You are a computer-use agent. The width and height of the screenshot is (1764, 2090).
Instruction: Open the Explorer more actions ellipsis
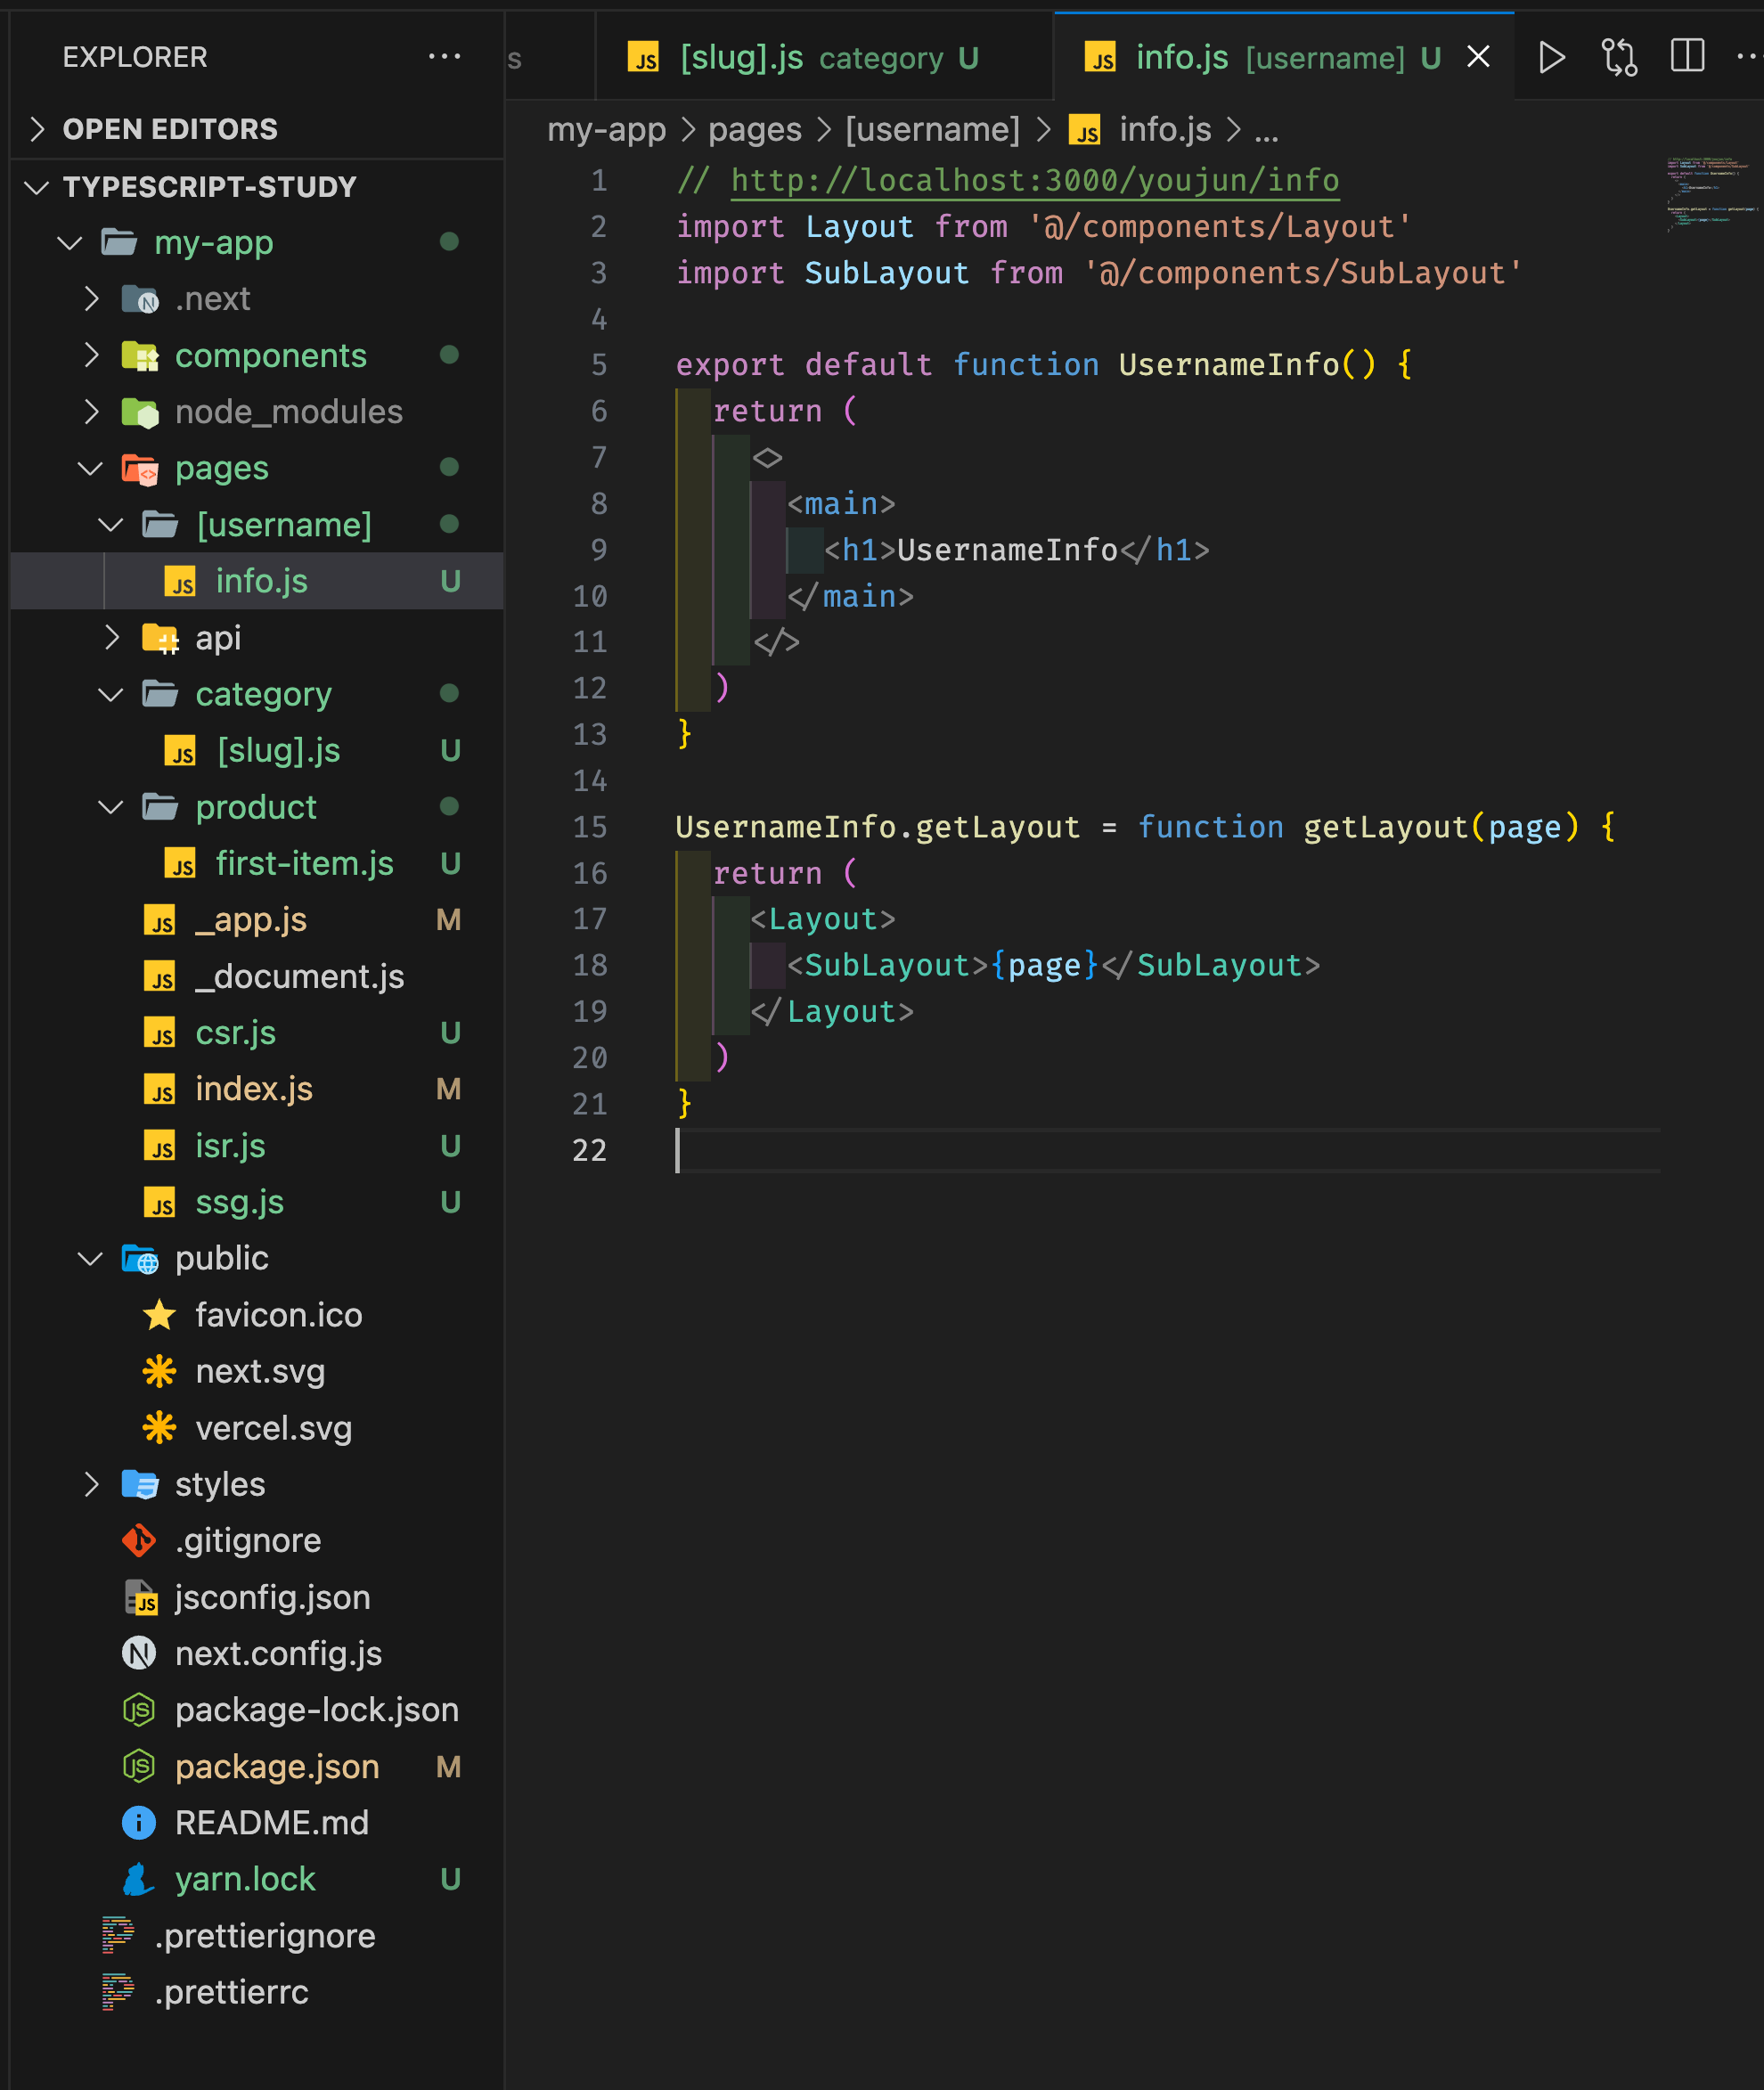coord(444,57)
